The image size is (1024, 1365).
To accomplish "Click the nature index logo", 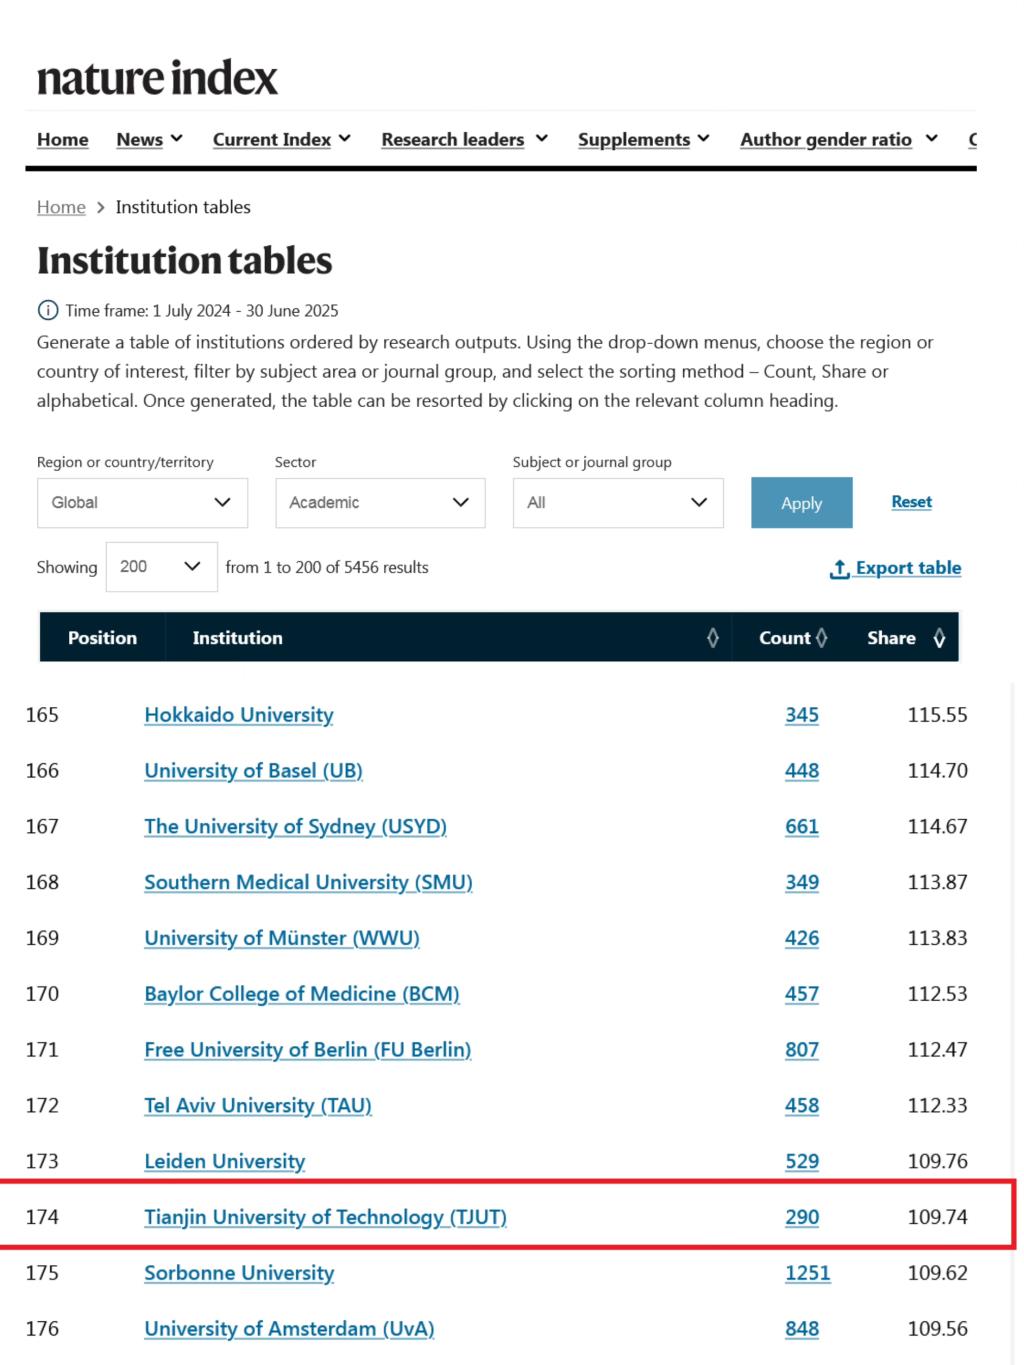I will click(157, 78).
